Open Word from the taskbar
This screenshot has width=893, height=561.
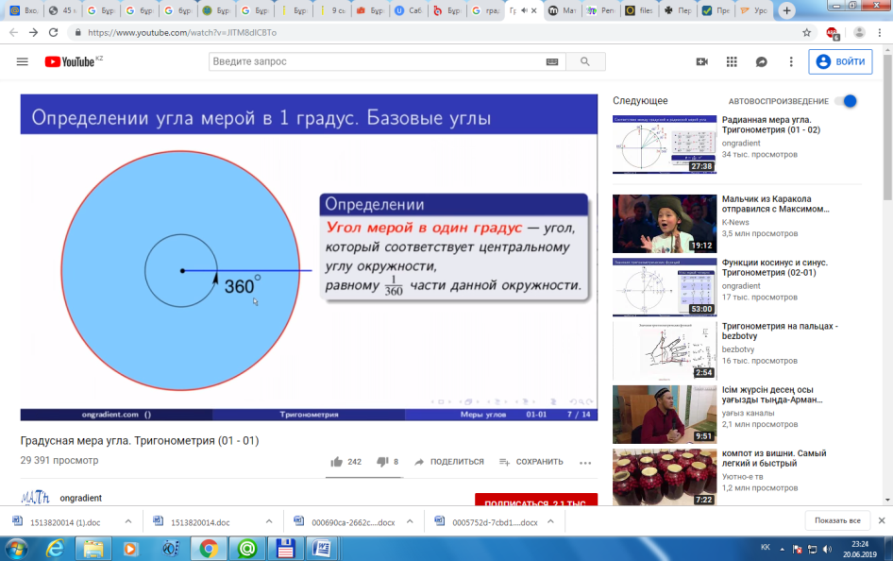click(x=322, y=548)
